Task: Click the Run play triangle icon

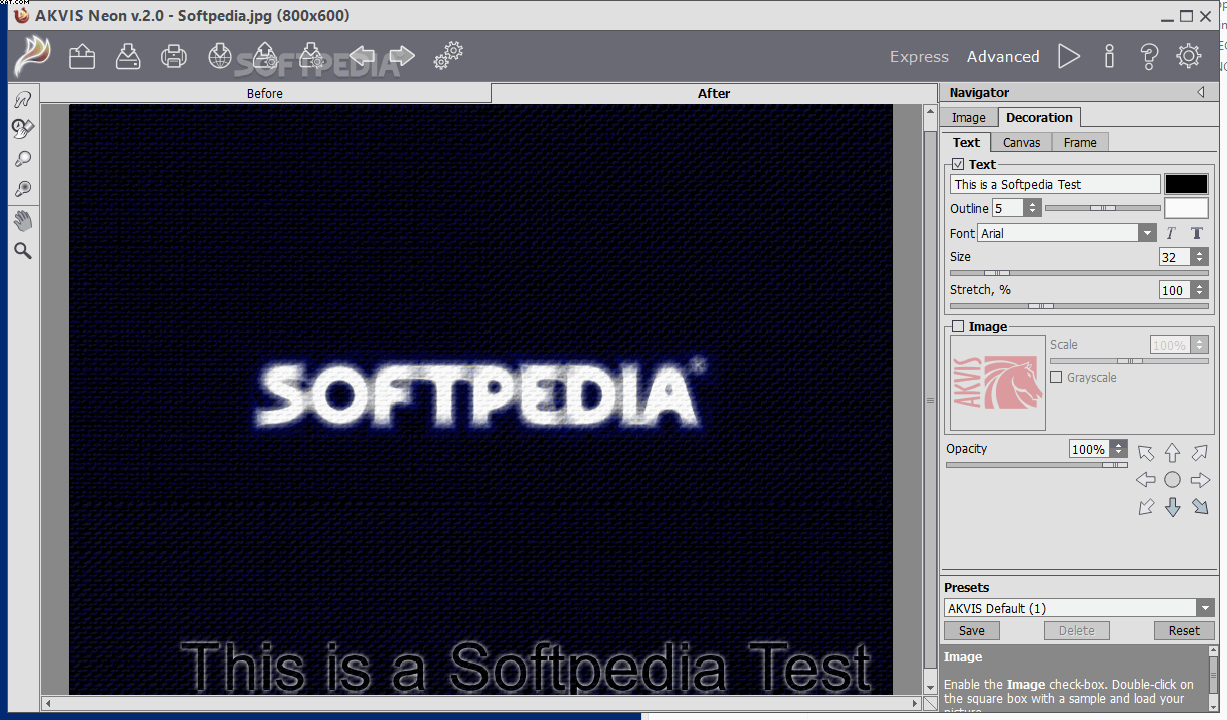Action: [1069, 56]
